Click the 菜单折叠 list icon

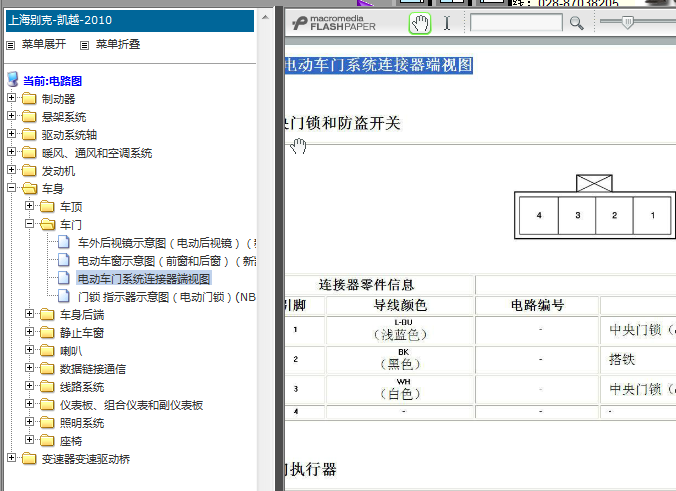coord(84,45)
